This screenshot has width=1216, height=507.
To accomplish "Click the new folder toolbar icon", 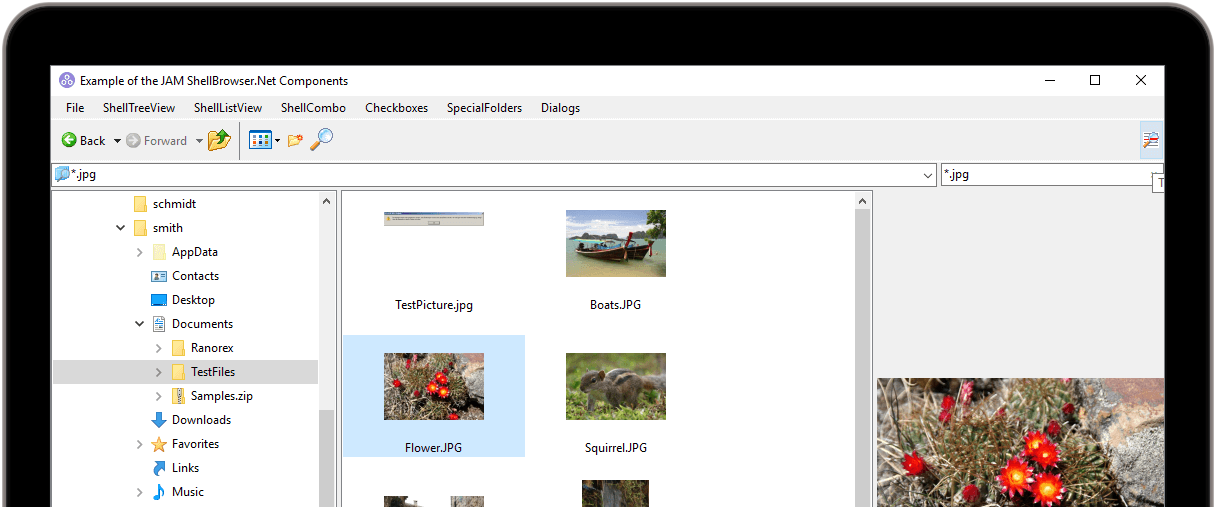I will tap(295, 141).
